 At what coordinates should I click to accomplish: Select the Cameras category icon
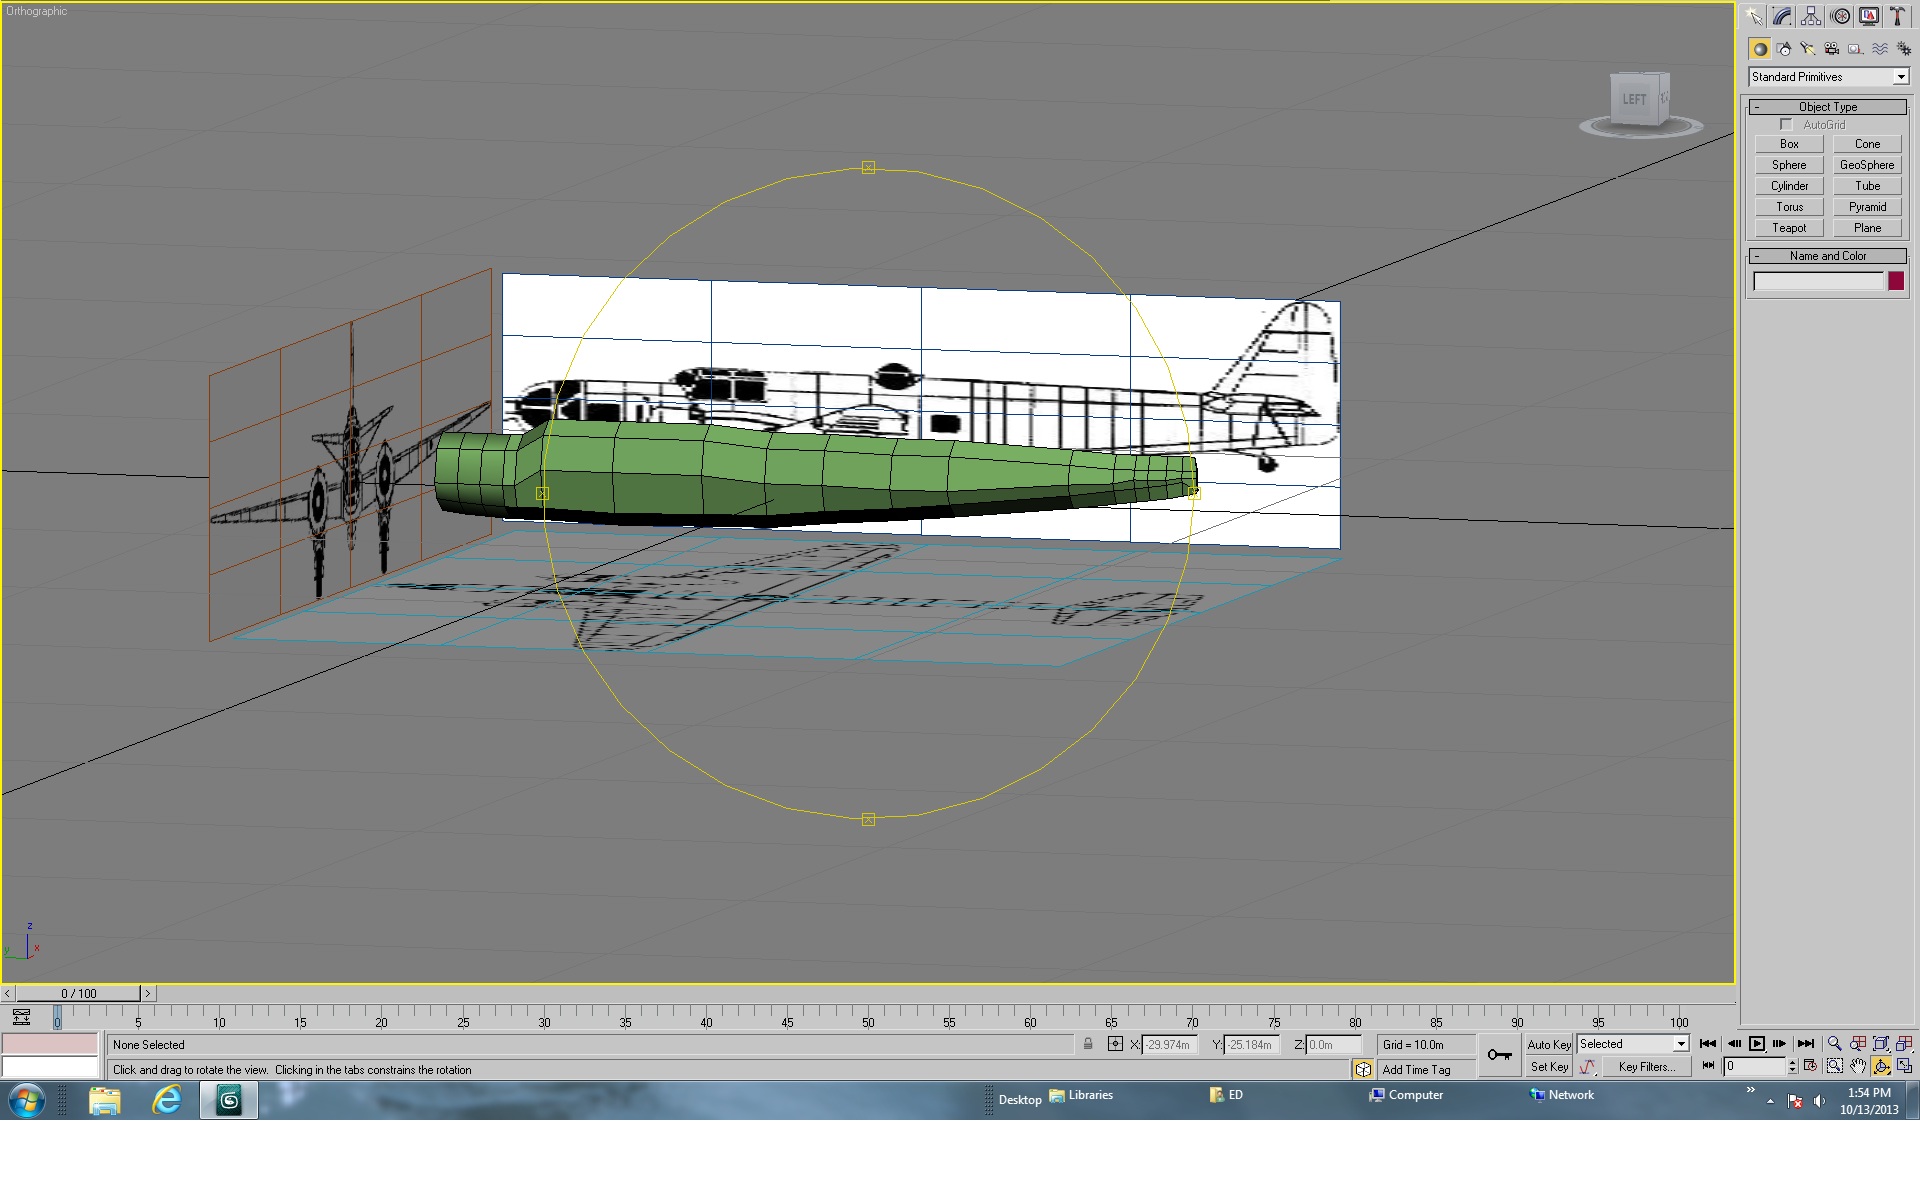click(x=1832, y=49)
